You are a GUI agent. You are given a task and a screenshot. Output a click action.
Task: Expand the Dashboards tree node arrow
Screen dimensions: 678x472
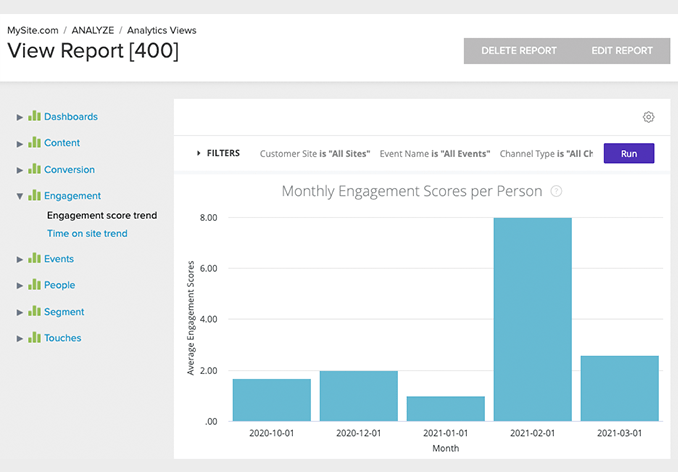(x=19, y=117)
